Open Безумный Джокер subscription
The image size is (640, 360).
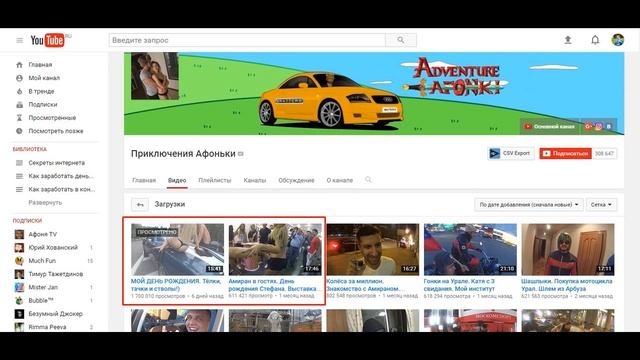tap(55, 314)
